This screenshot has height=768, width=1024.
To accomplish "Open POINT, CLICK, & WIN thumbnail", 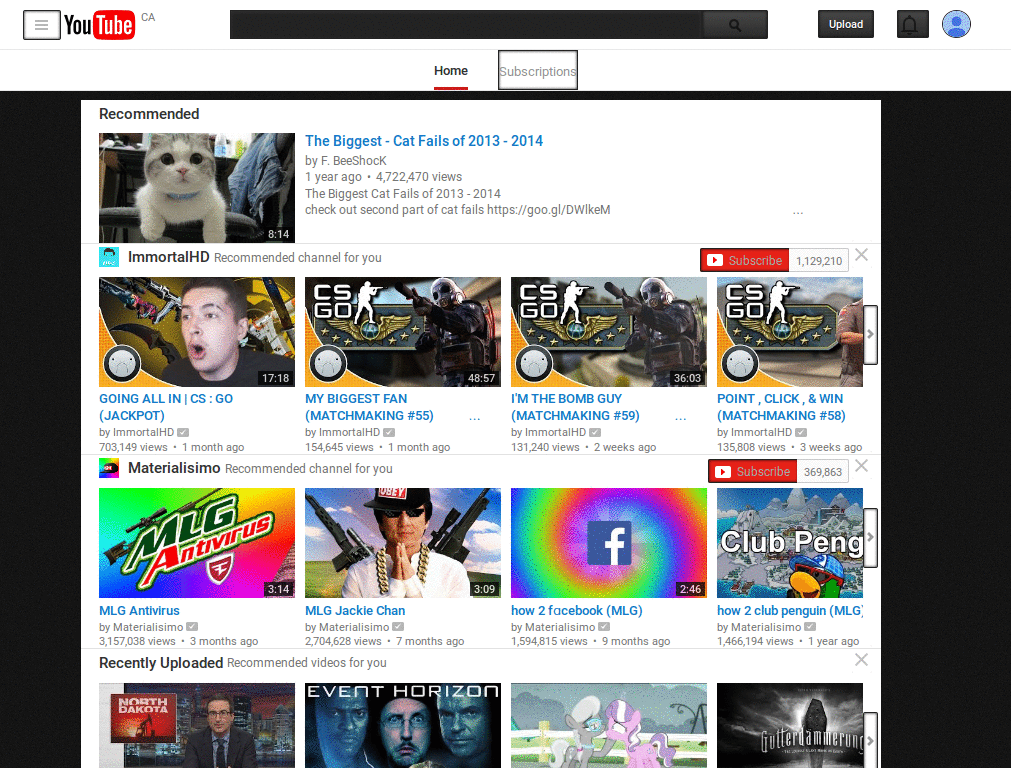I will [x=790, y=332].
